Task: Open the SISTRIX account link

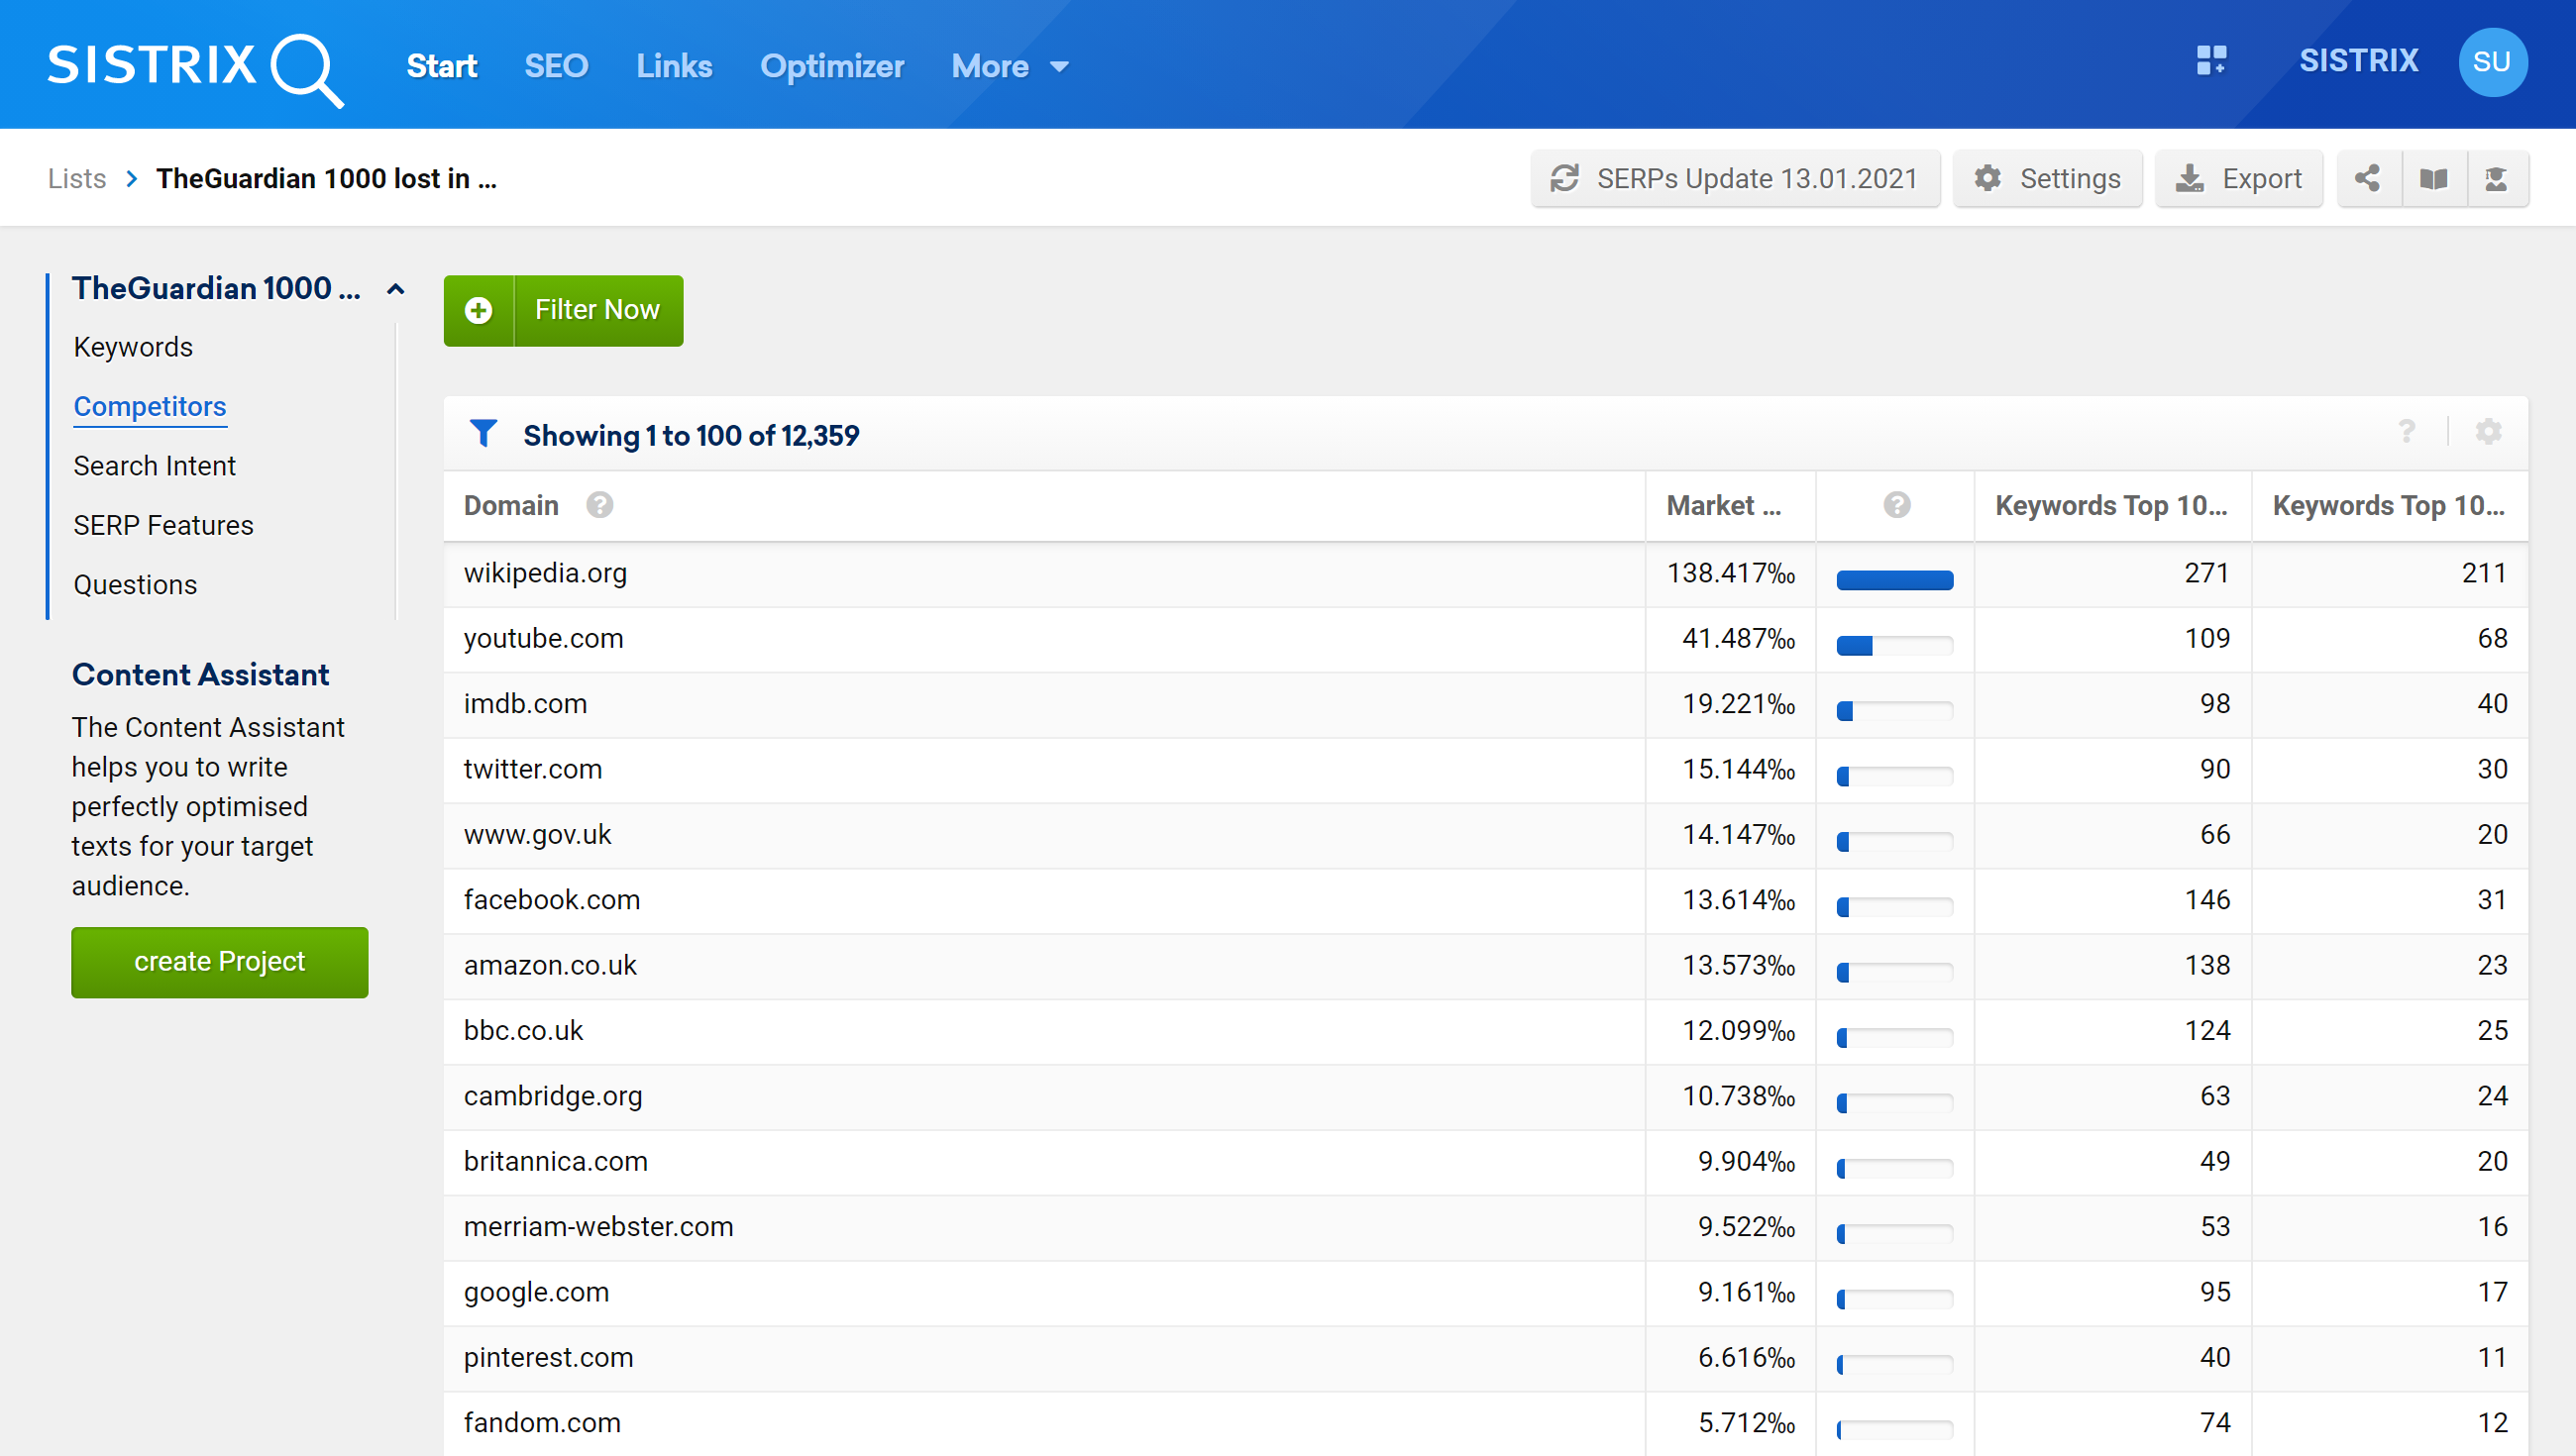Action: pyautogui.click(x=2358, y=61)
